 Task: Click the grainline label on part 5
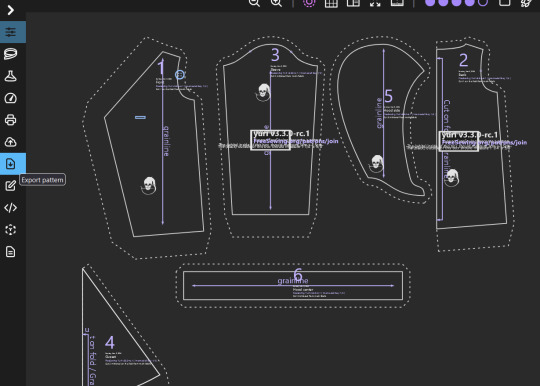379,113
